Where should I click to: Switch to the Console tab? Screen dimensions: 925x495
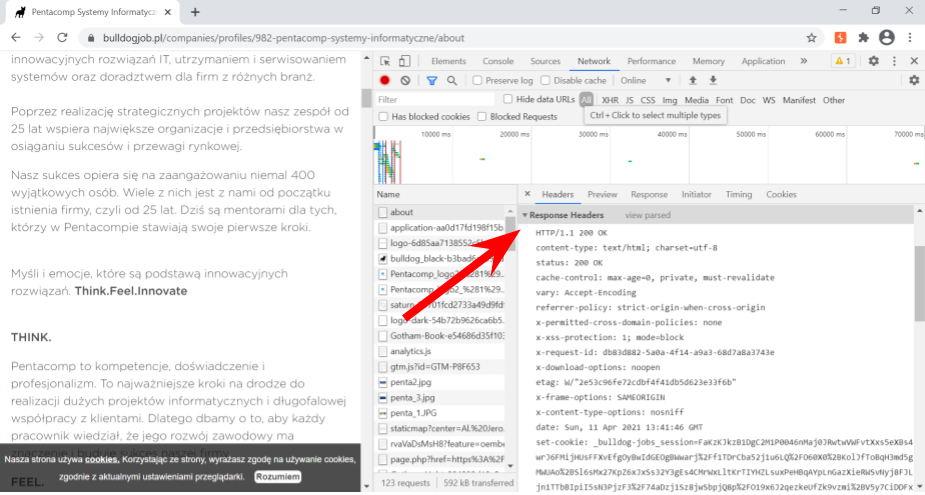pyautogui.click(x=498, y=61)
